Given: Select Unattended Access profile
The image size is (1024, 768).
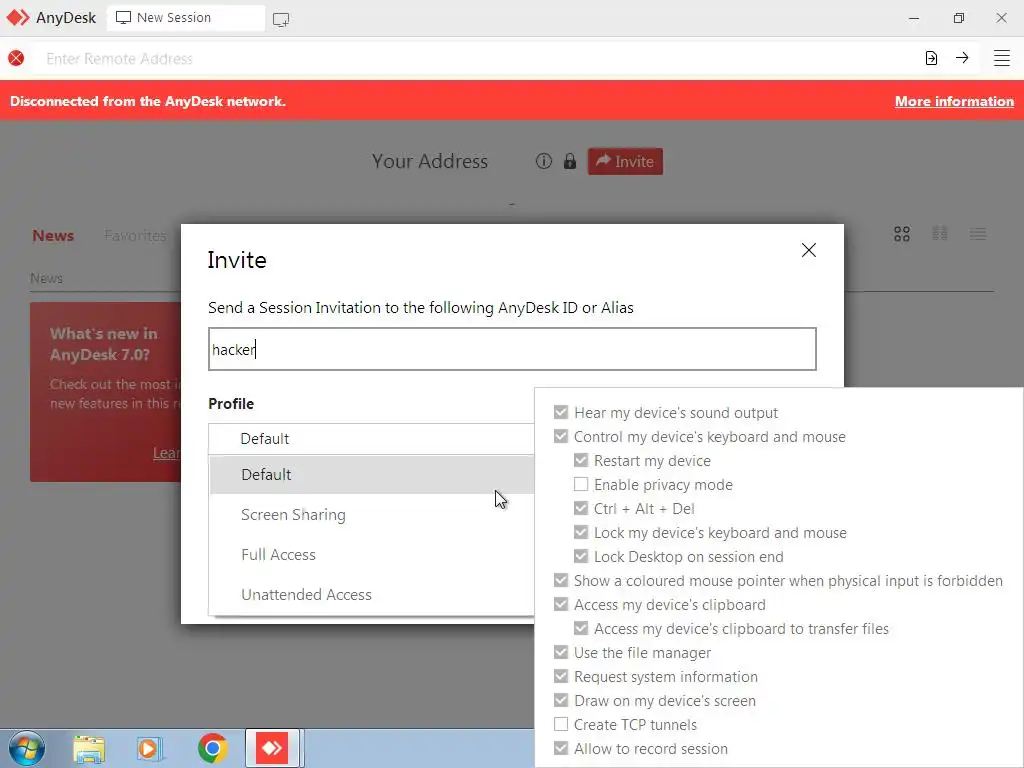Looking at the screenshot, I should 372,594.
